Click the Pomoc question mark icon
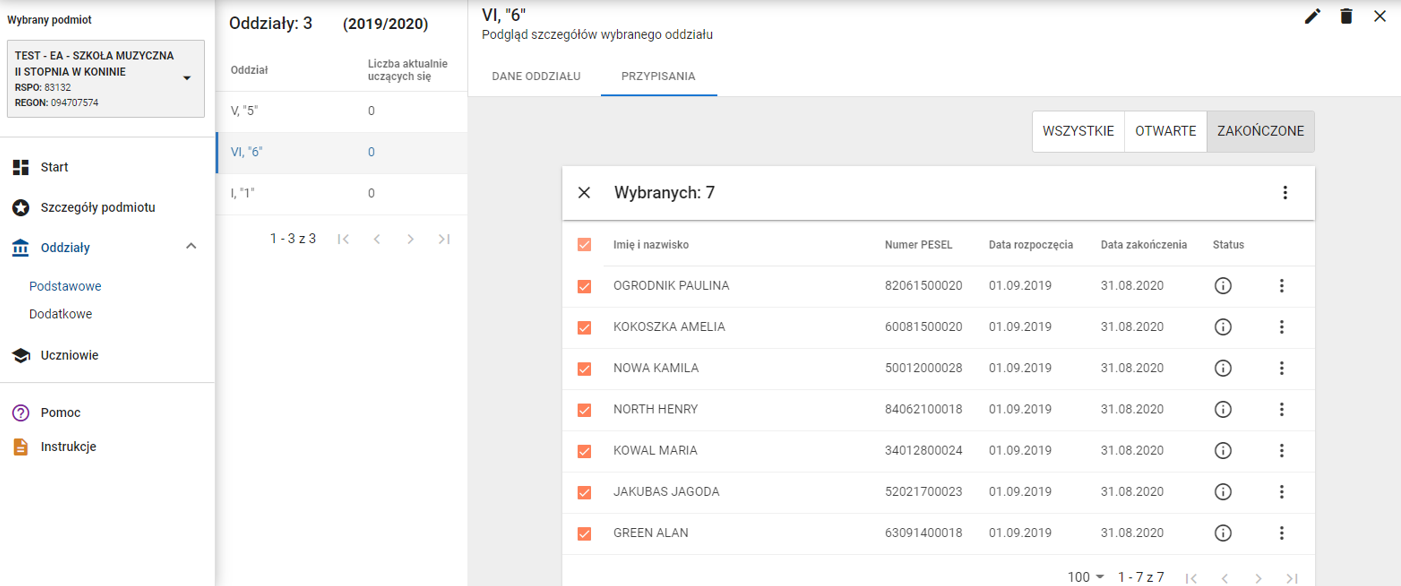Screen dimensions: 1401x586 tap(20, 413)
